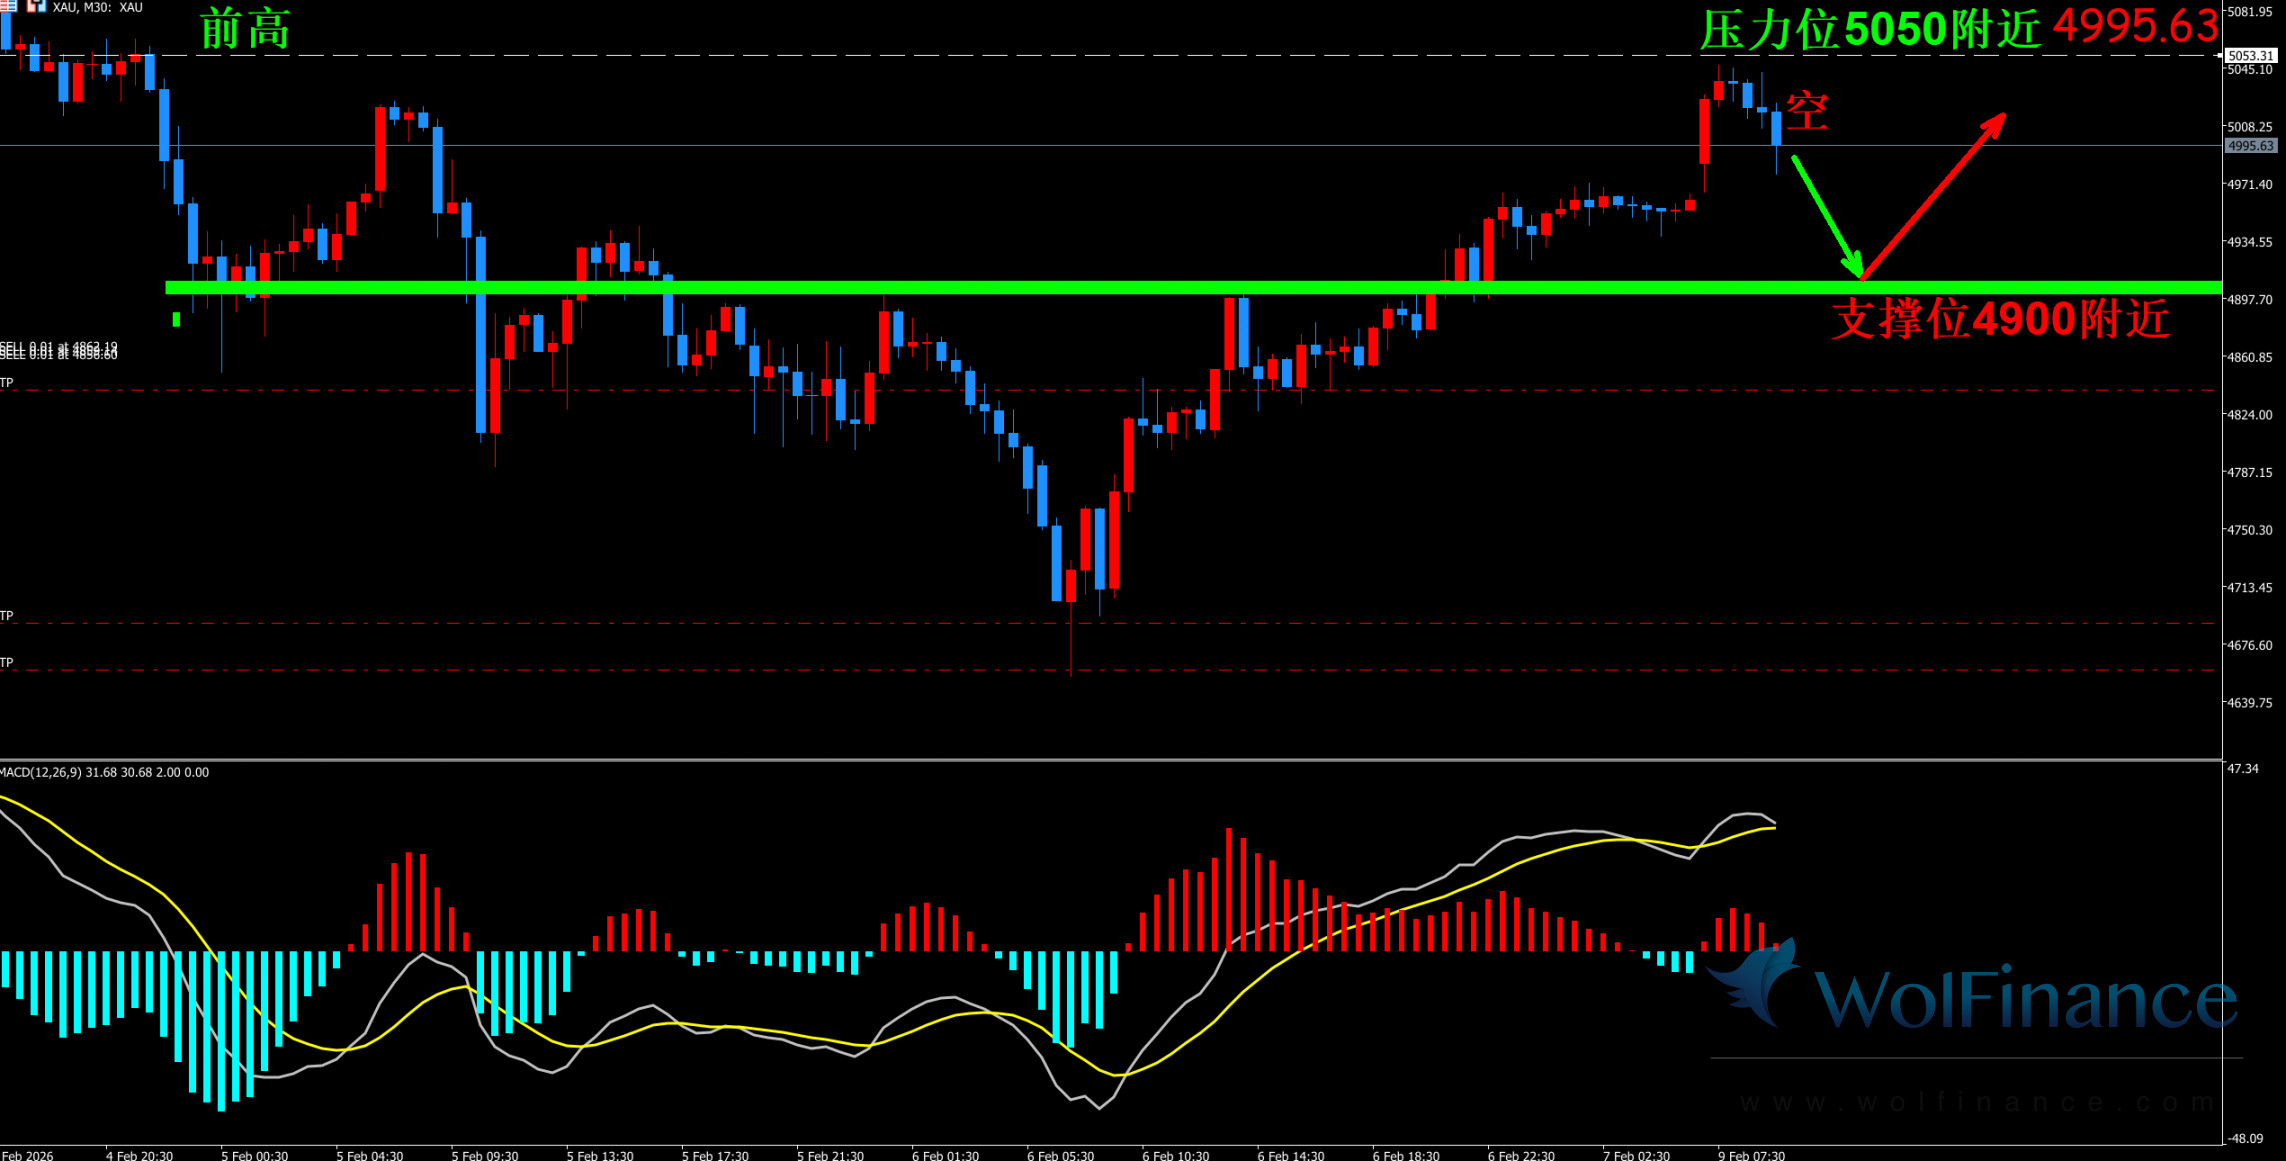Click the Depth of Market icon top-left
The image size is (2286, 1161).
8,6
